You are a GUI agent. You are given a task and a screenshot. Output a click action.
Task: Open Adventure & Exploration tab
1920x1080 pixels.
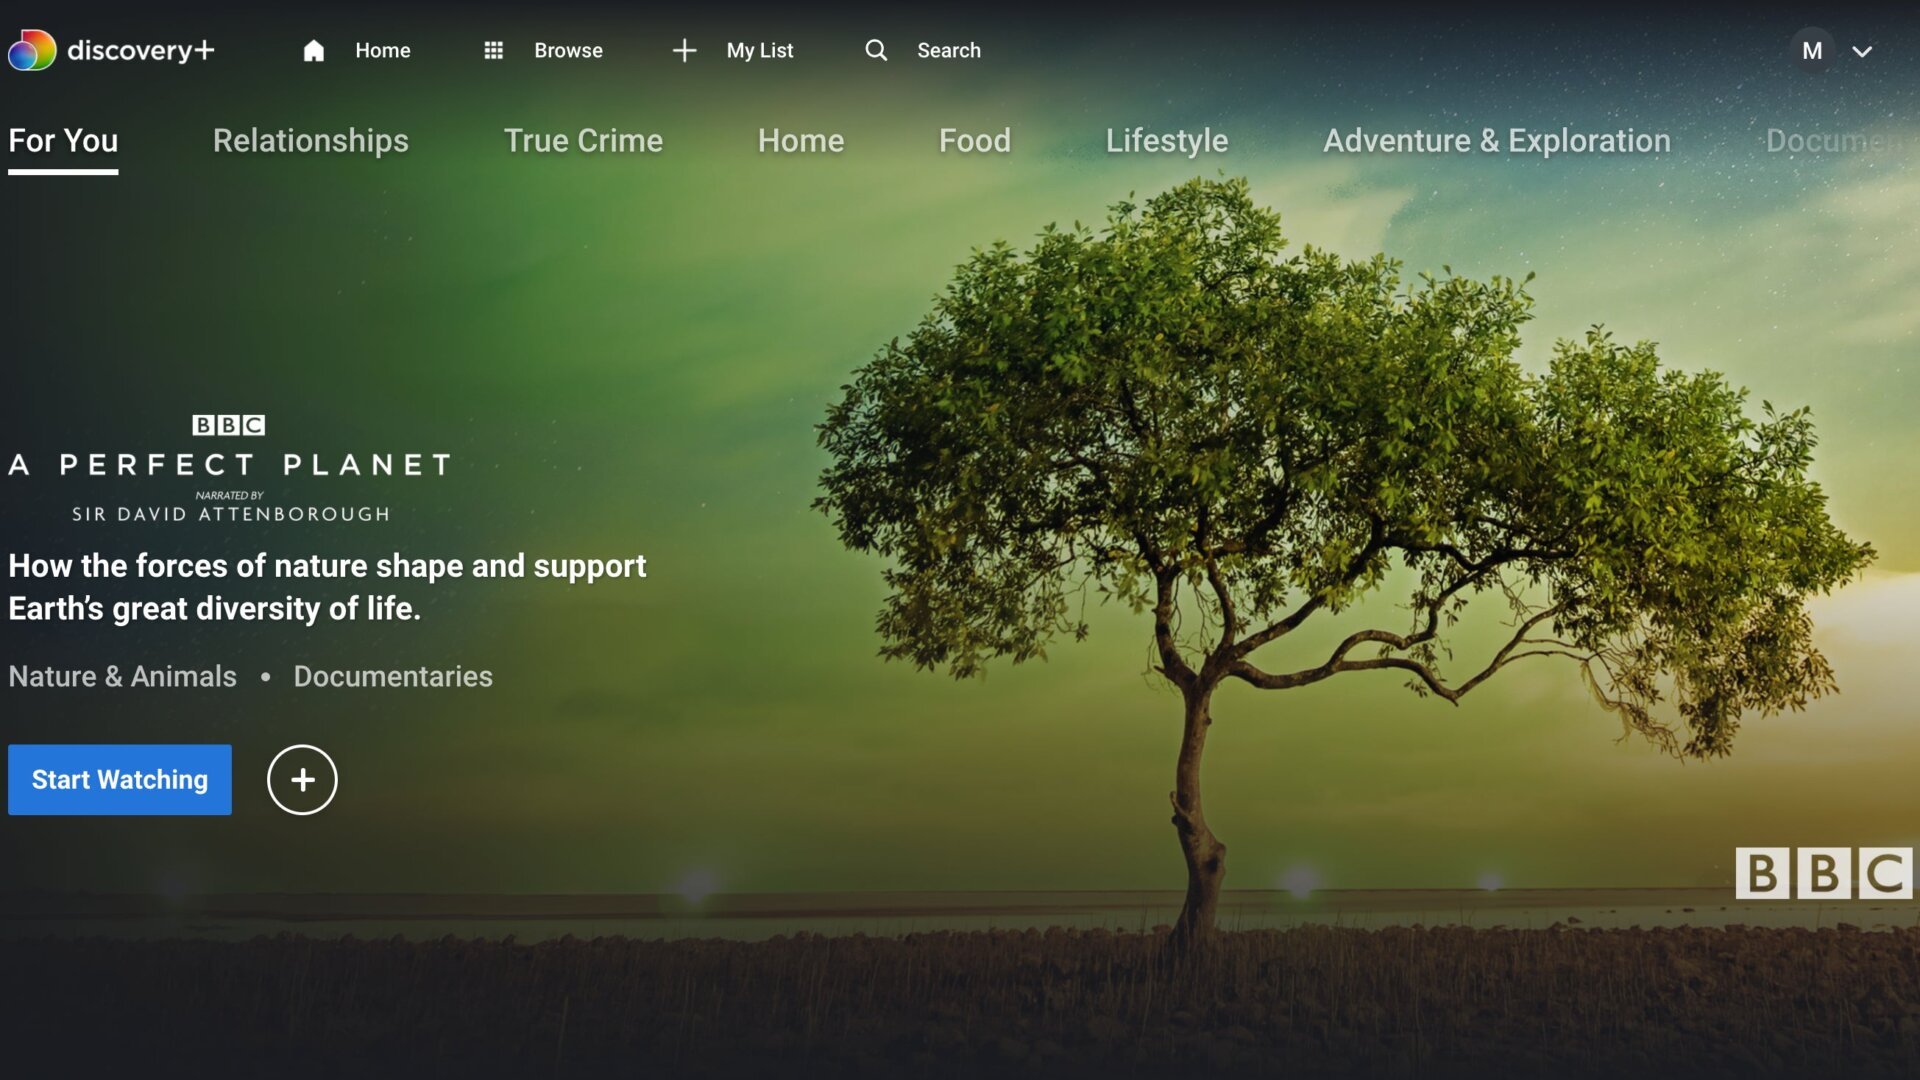pyautogui.click(x=1497, y=141)
